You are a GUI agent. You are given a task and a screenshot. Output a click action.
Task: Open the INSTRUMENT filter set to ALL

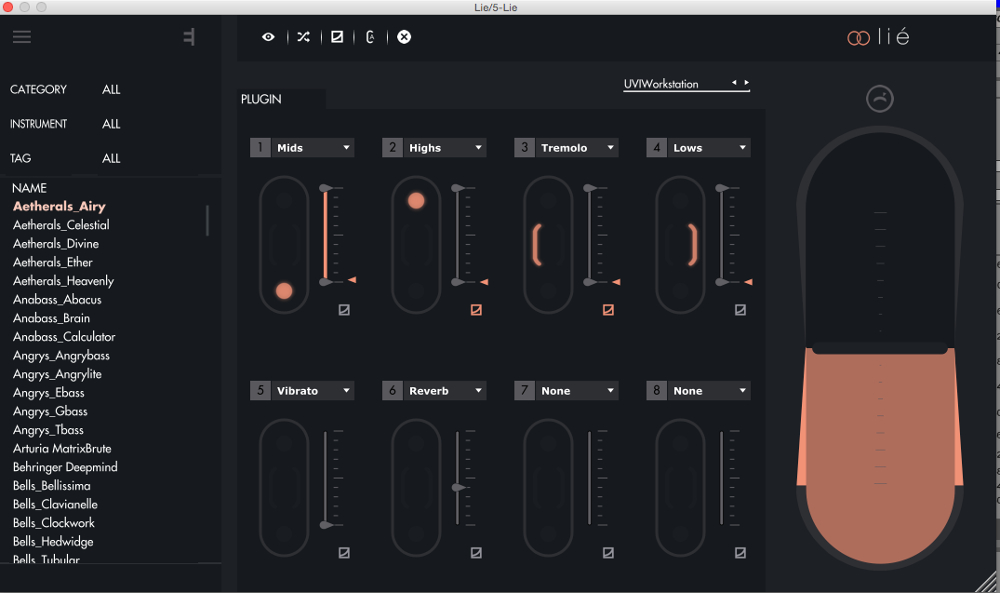111,124
